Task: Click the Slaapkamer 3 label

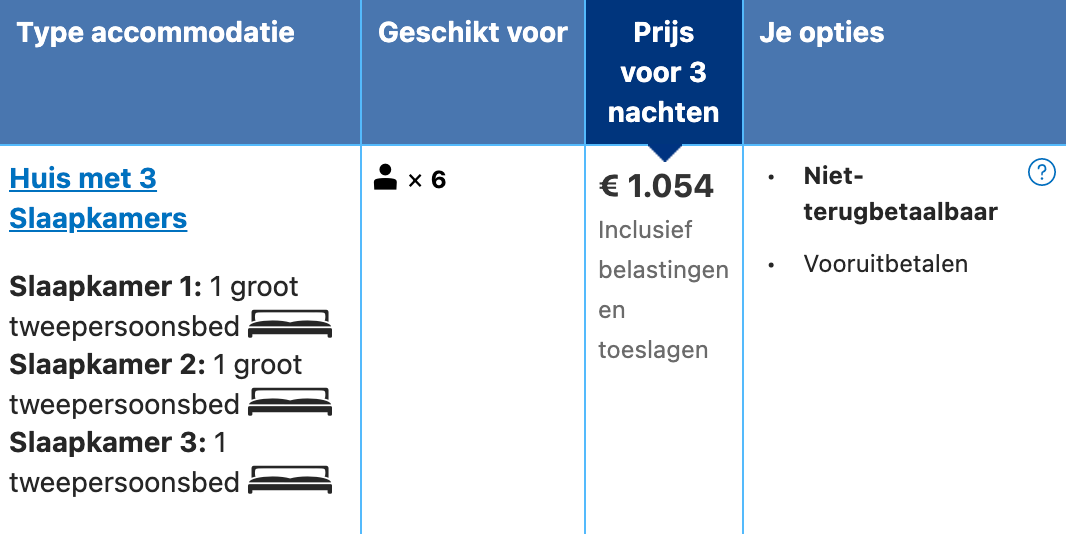Action: pos(107,442)
